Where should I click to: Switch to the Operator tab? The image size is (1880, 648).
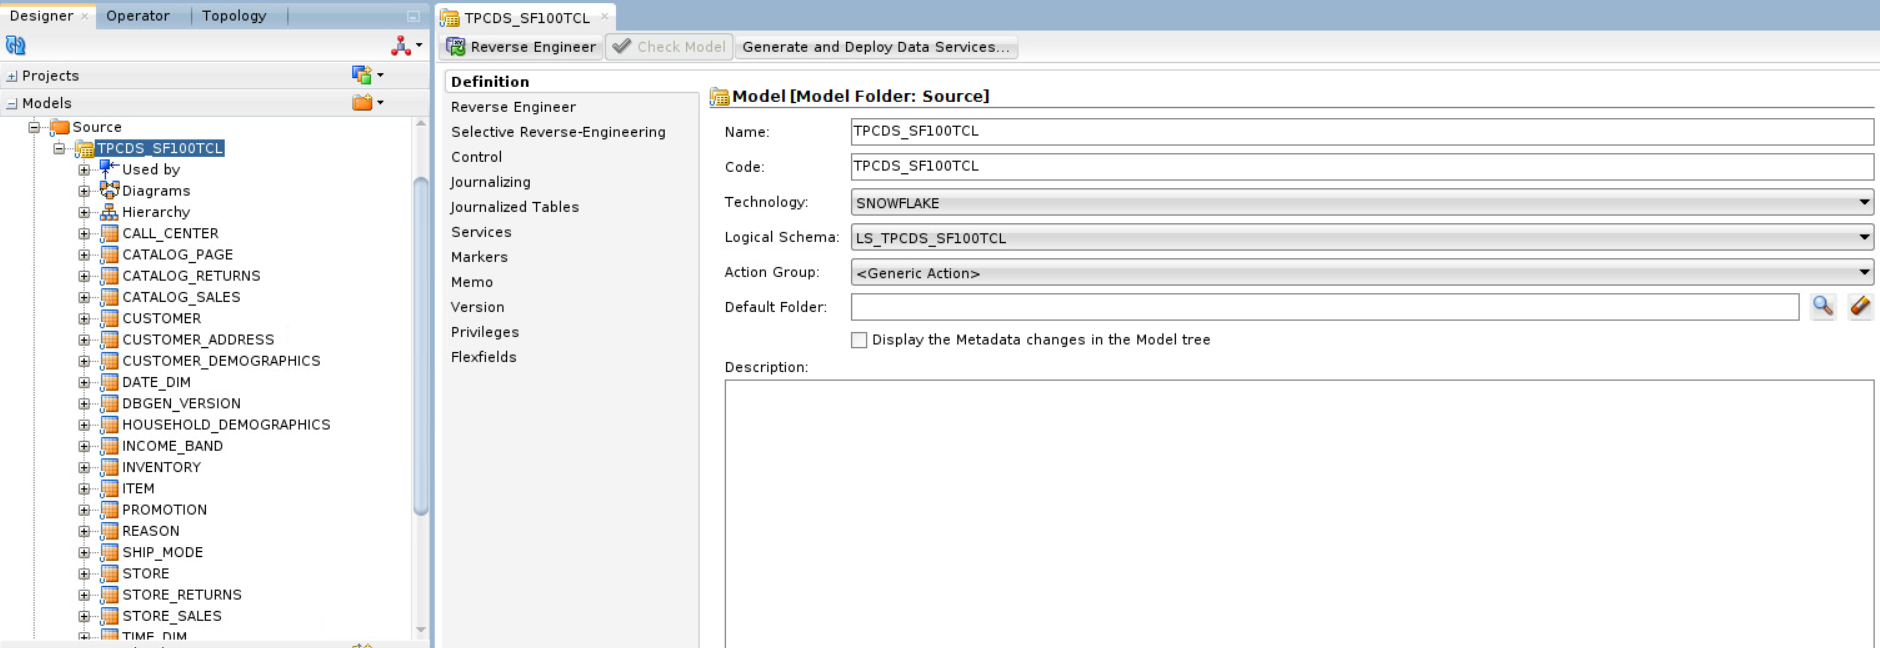[x=138, y=16]
